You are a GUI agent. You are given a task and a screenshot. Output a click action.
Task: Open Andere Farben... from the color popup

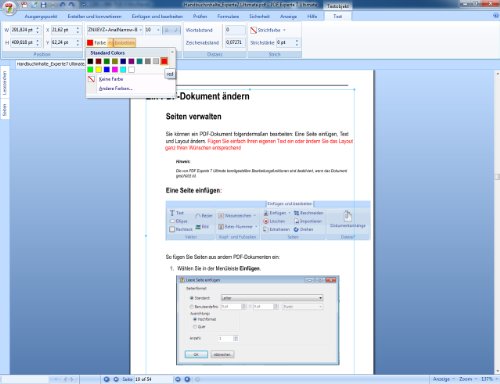[x=116, y=88]
